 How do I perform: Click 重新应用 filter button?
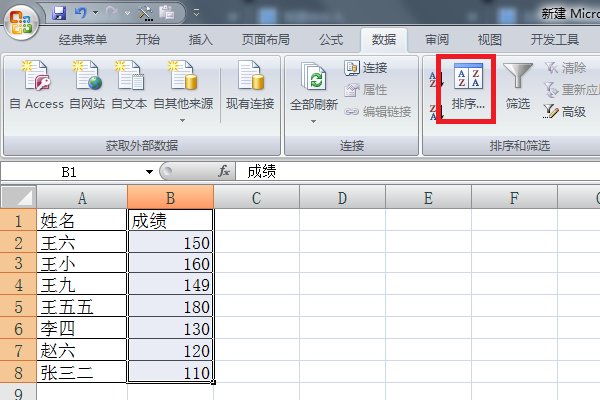(x=572, y=90)
